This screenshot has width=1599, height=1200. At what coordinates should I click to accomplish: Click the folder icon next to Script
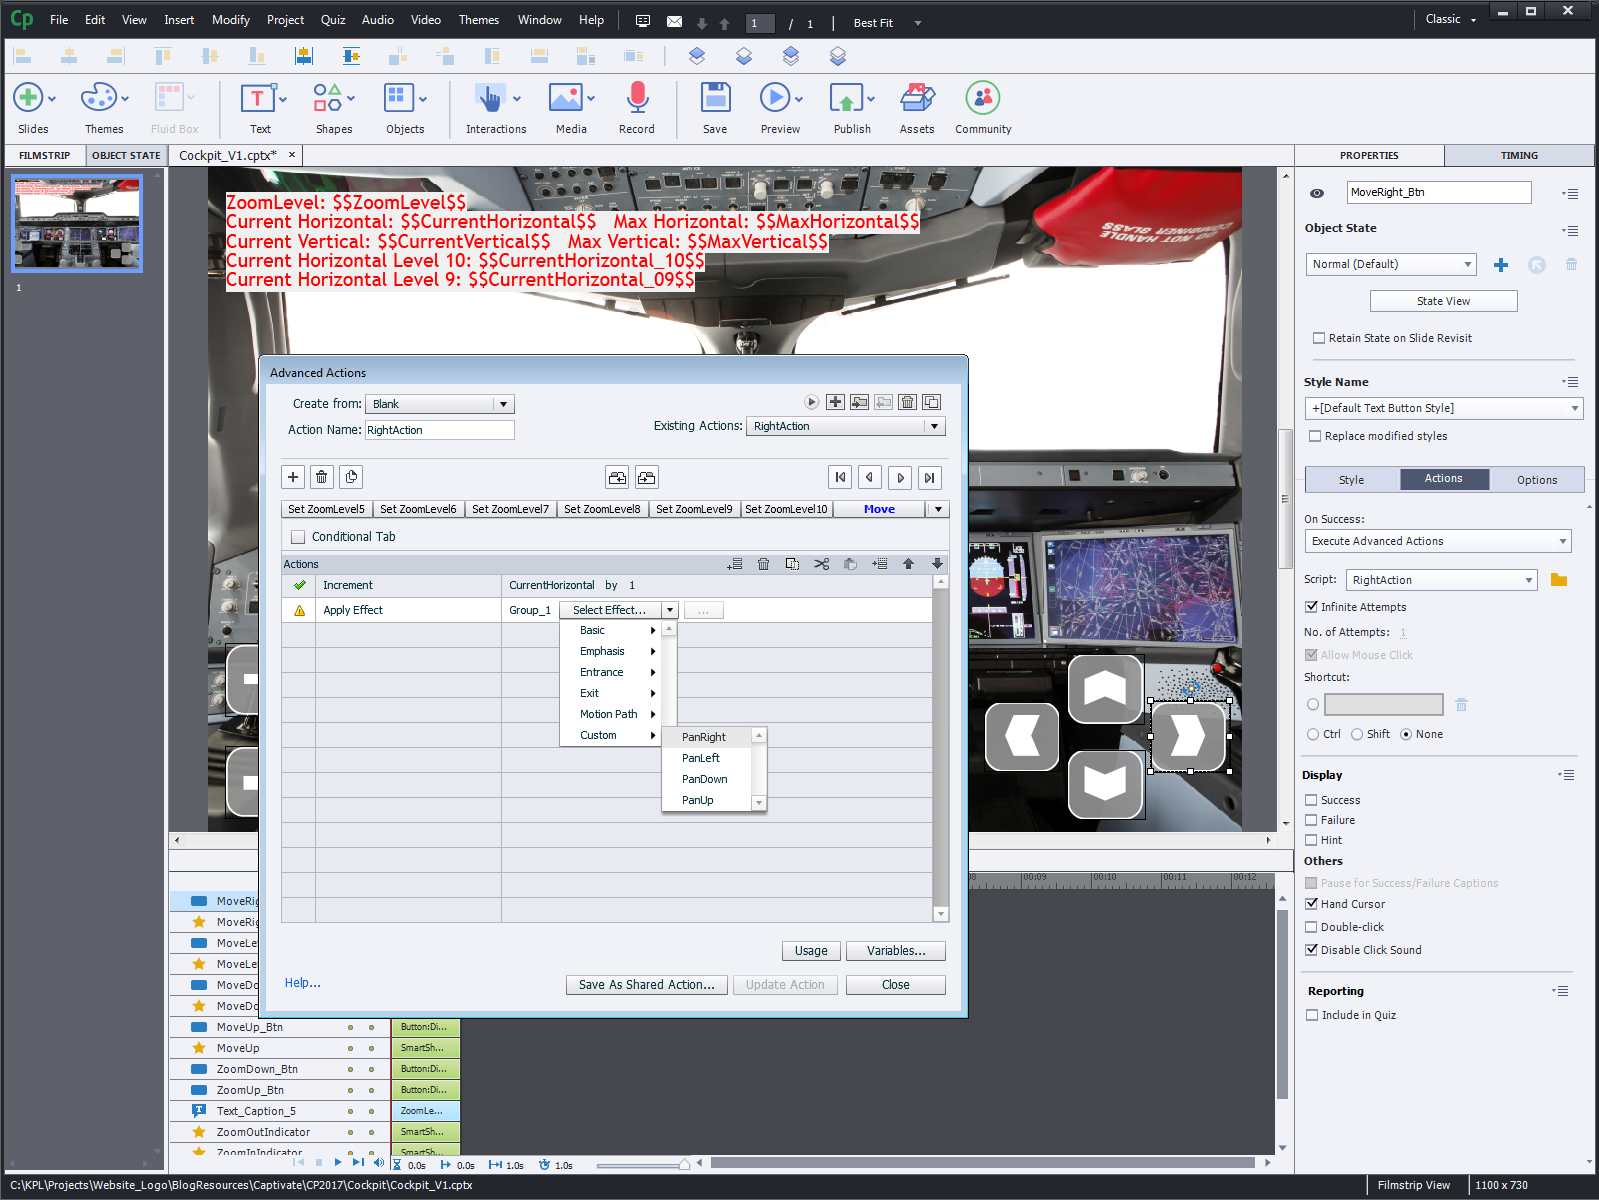pyautogui.click(x=1558, y=580)
